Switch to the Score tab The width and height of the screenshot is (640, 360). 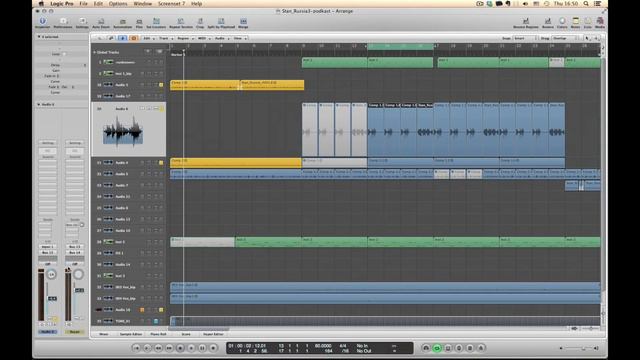[186, 334]
